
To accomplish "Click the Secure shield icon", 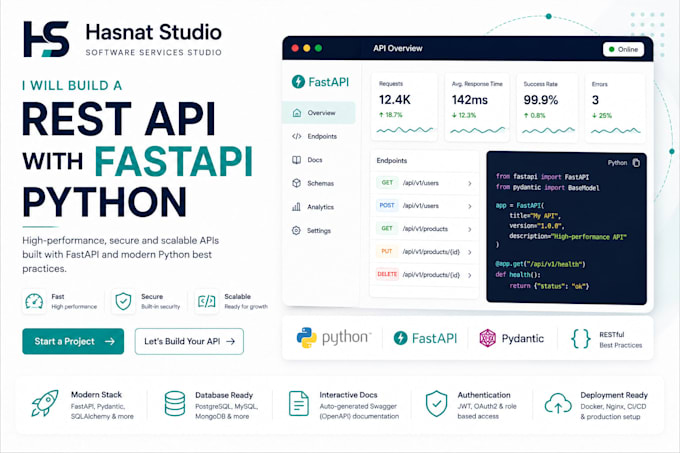I will (x=123, y=301).
